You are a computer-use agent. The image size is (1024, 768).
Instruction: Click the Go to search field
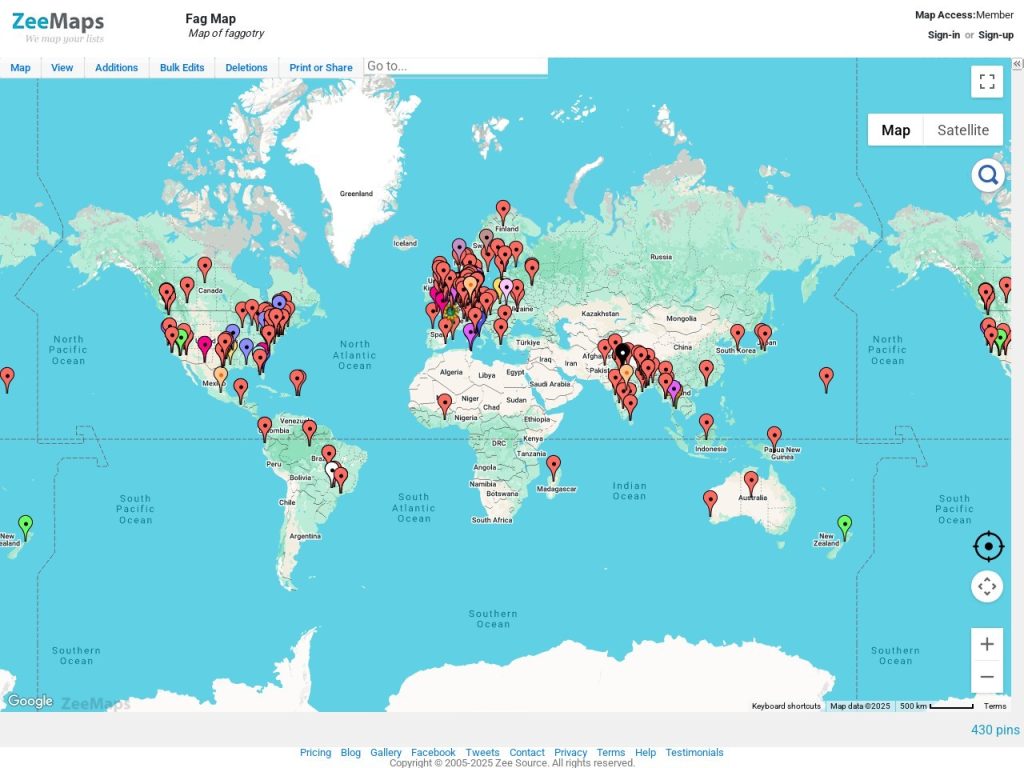[455, 67]
